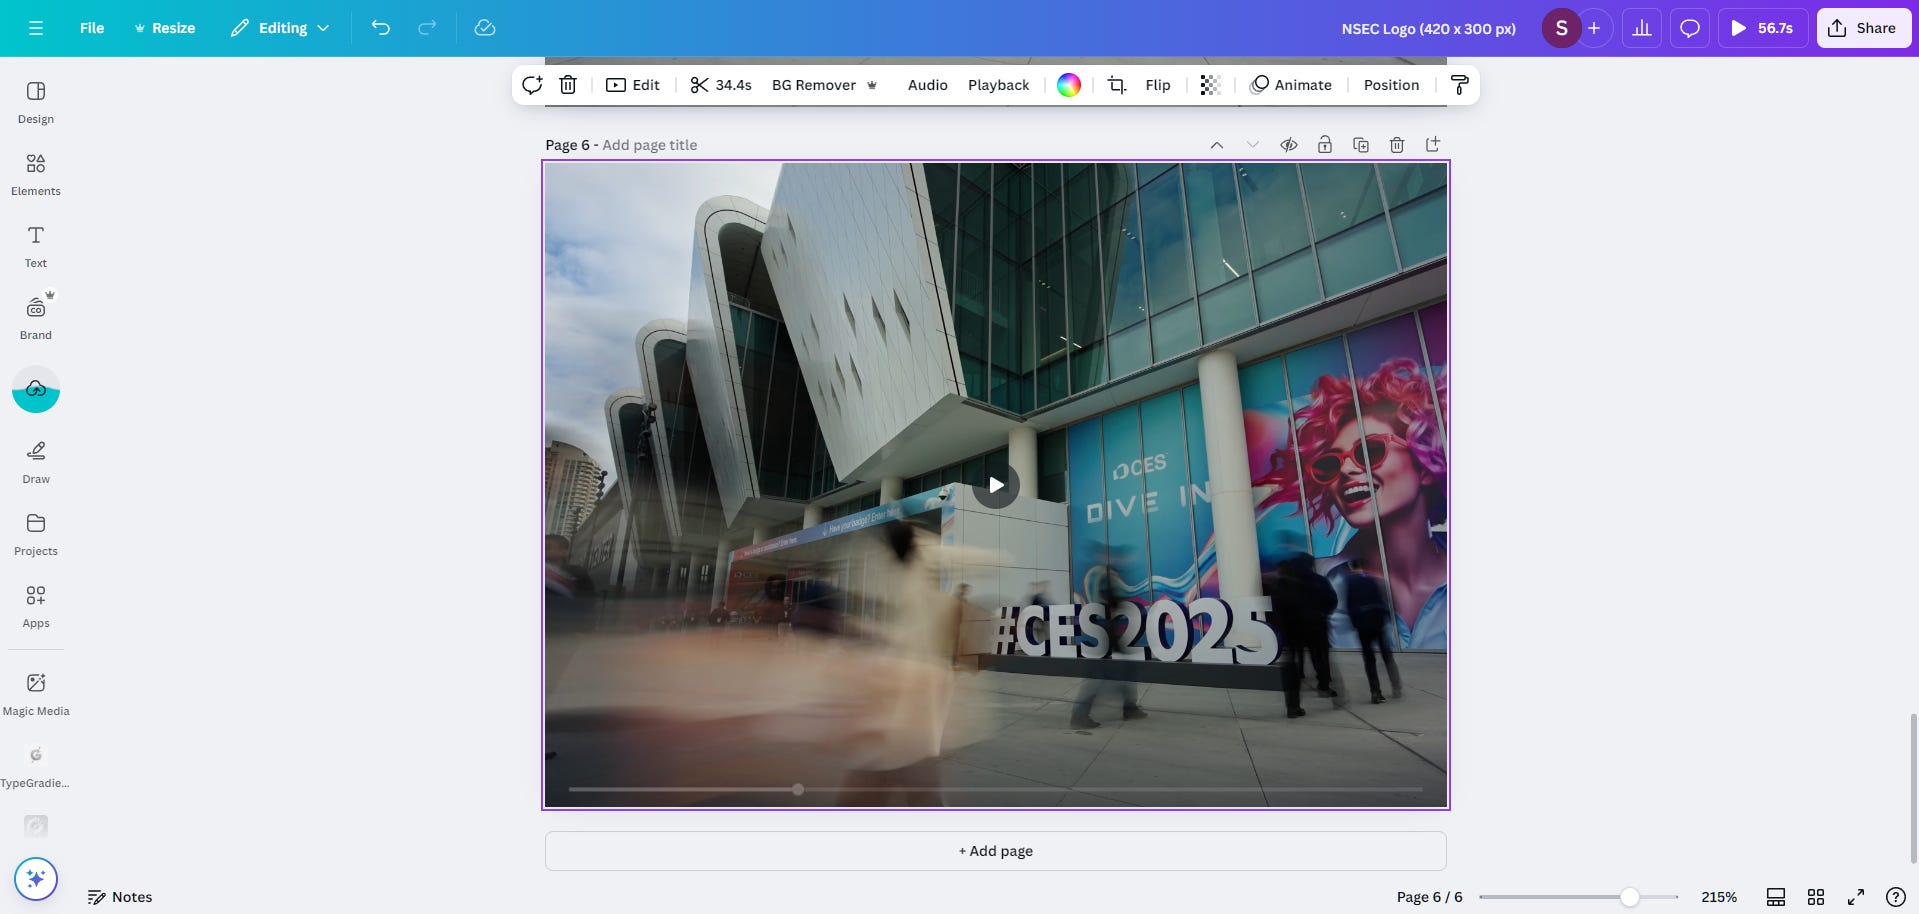Delete the selected video via toolbar trash

pyautogui.click(x=568, y=85)
